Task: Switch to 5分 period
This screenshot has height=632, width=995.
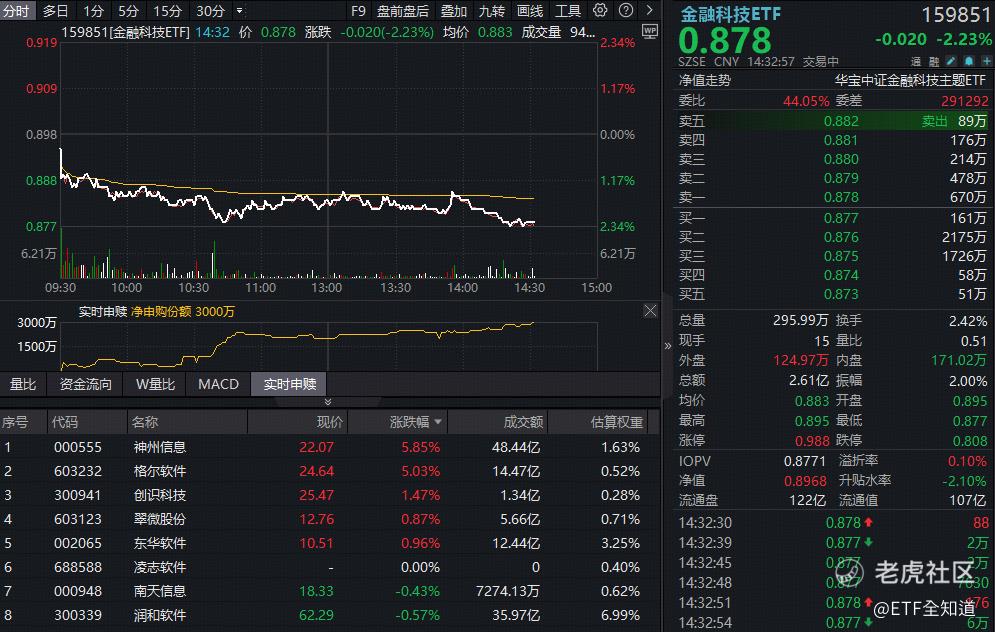Action: click(128, 11)
